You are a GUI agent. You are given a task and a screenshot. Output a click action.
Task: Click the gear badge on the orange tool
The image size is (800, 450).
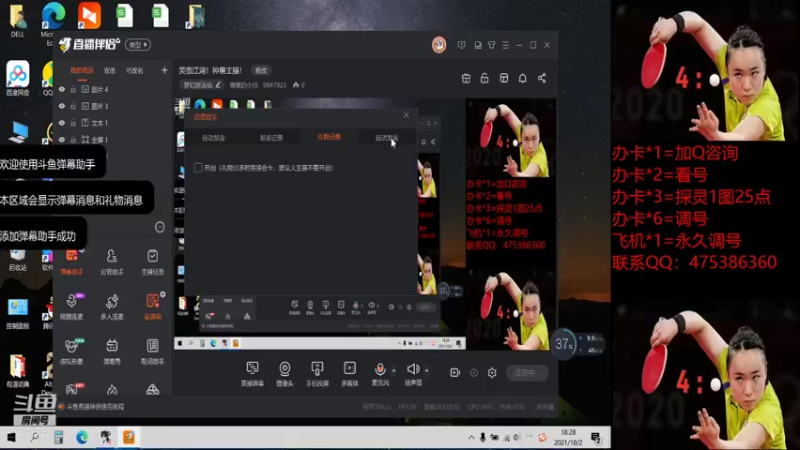(x=163, y=294)
